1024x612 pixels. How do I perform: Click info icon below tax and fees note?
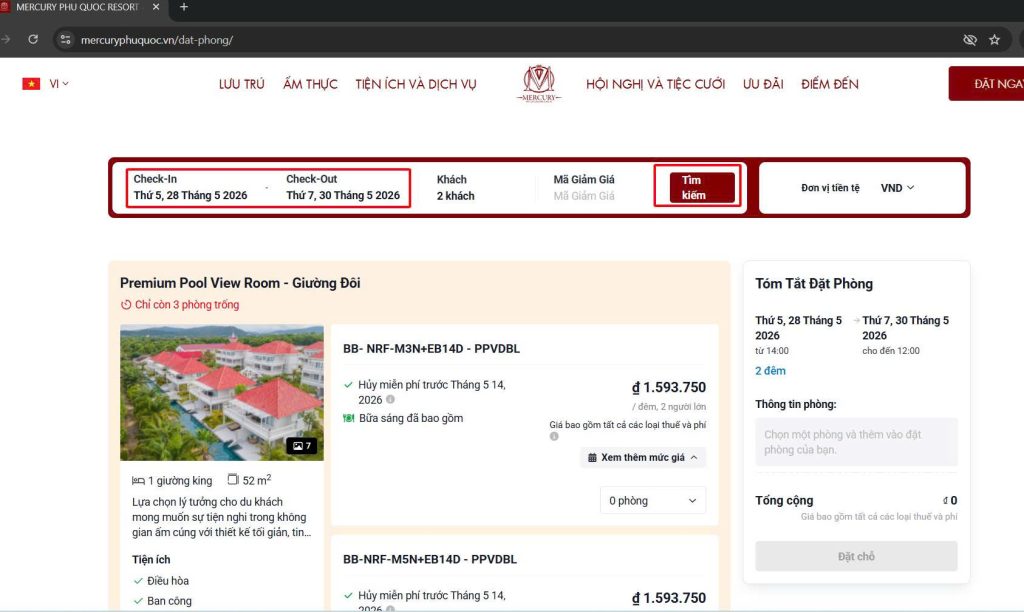tap(554, 437)
